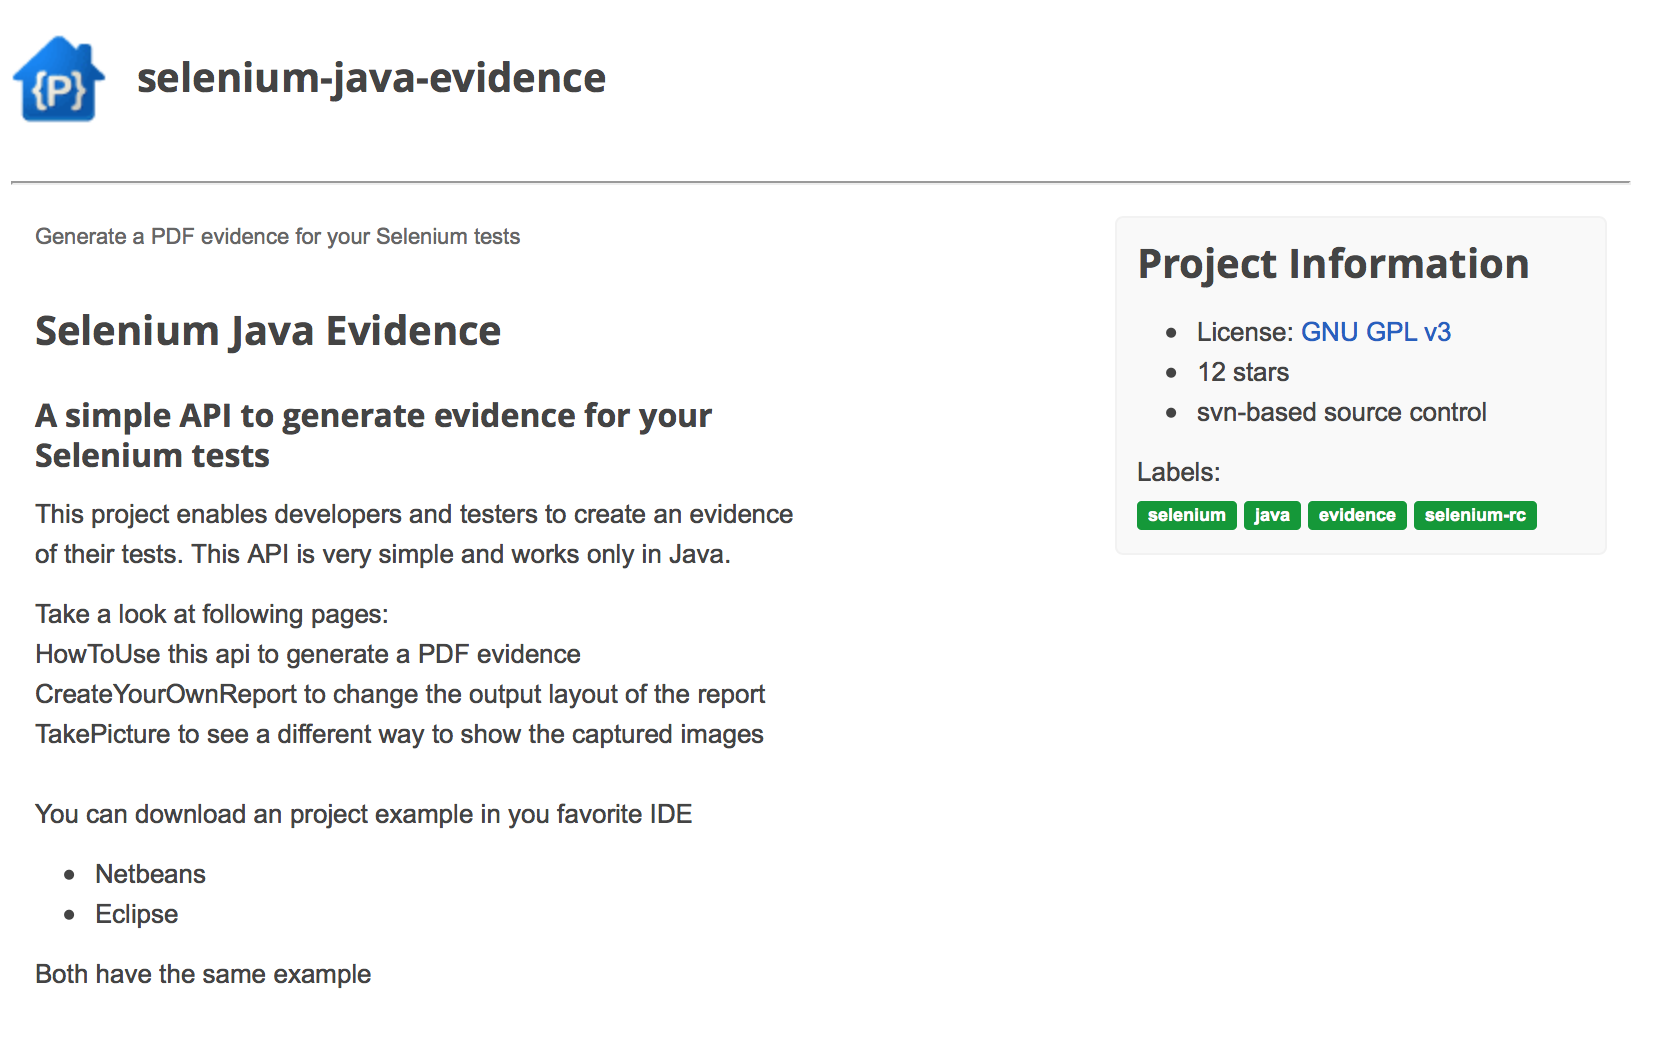This screenshot has width=1672, height=1064.
Task: Select the evidence label badge
Action: (1356, 515)
